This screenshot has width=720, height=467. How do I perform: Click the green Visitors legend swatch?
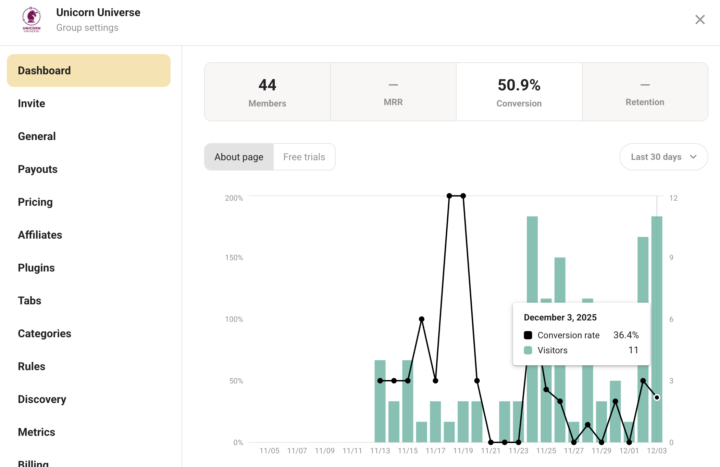(528, 351)
